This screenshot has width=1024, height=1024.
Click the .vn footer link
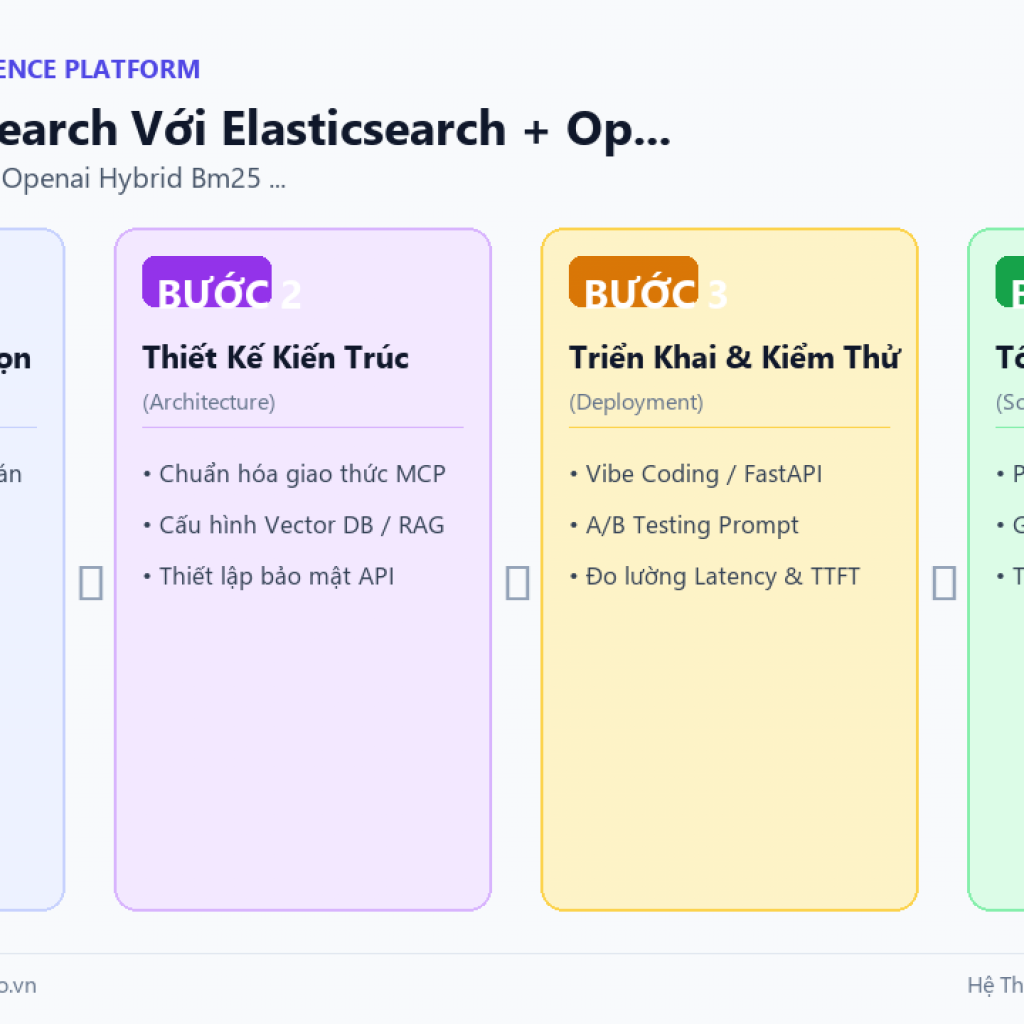coord(18,985)
